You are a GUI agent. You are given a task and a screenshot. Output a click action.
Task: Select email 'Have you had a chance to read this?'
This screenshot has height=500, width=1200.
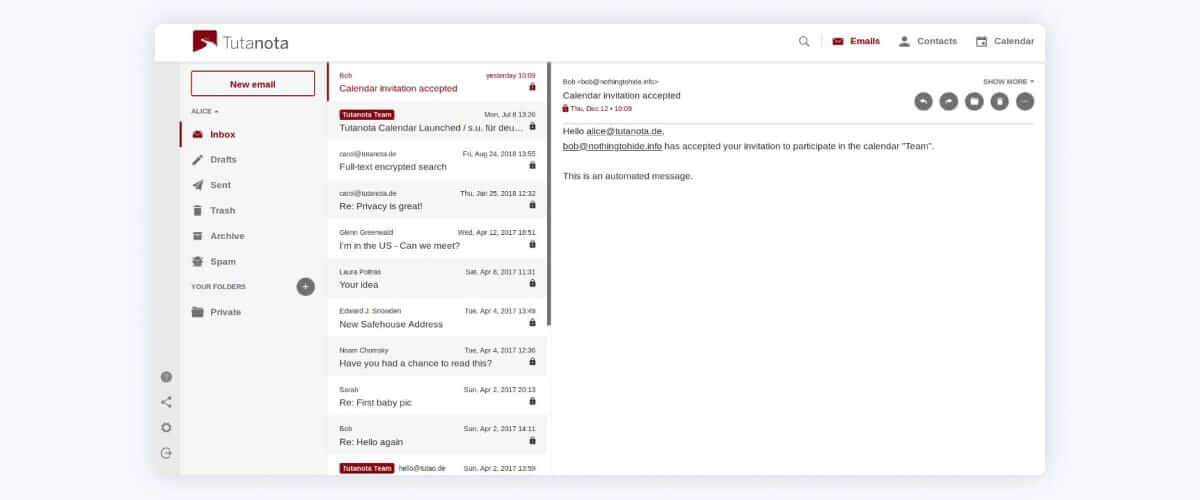click(437, 357)
